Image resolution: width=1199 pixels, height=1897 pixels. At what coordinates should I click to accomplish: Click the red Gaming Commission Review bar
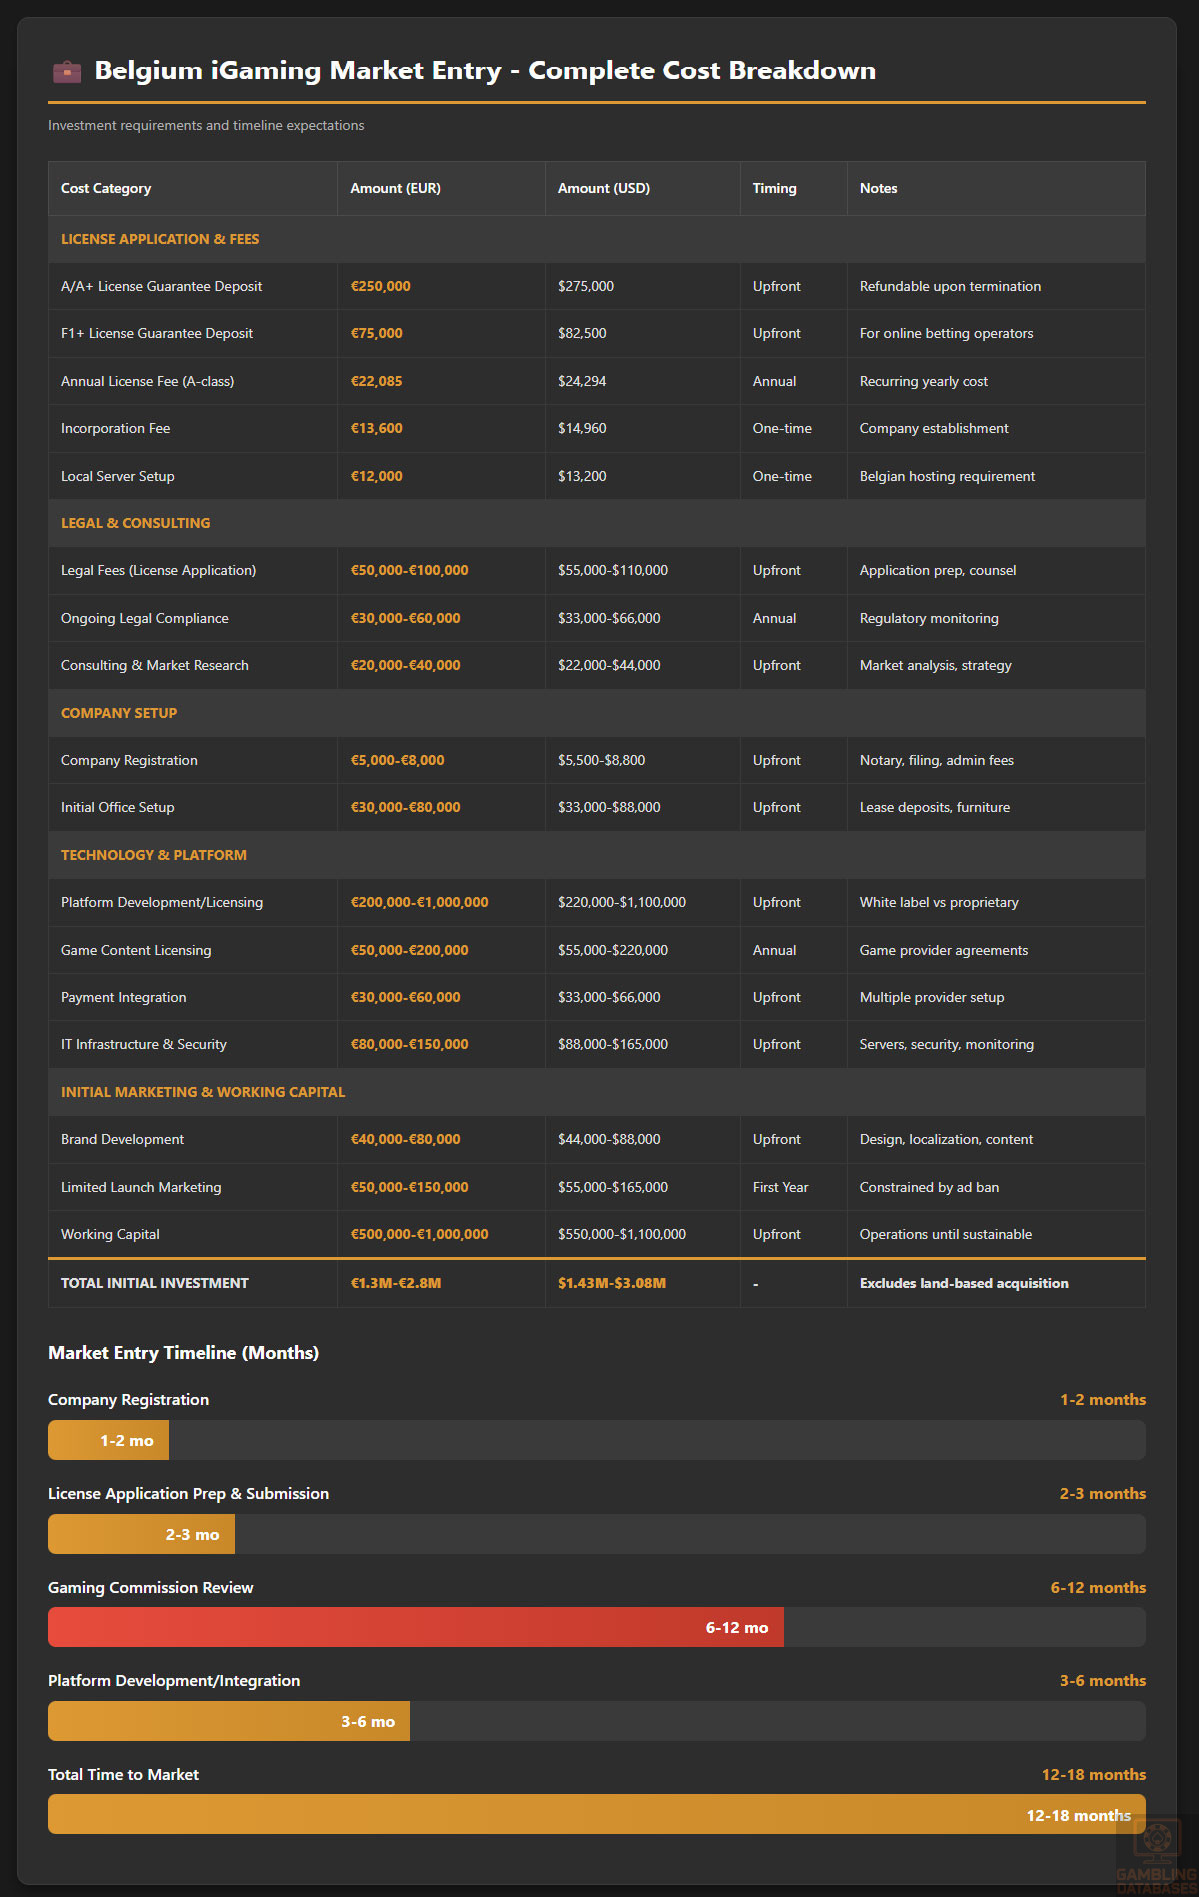coord(415,1627)
